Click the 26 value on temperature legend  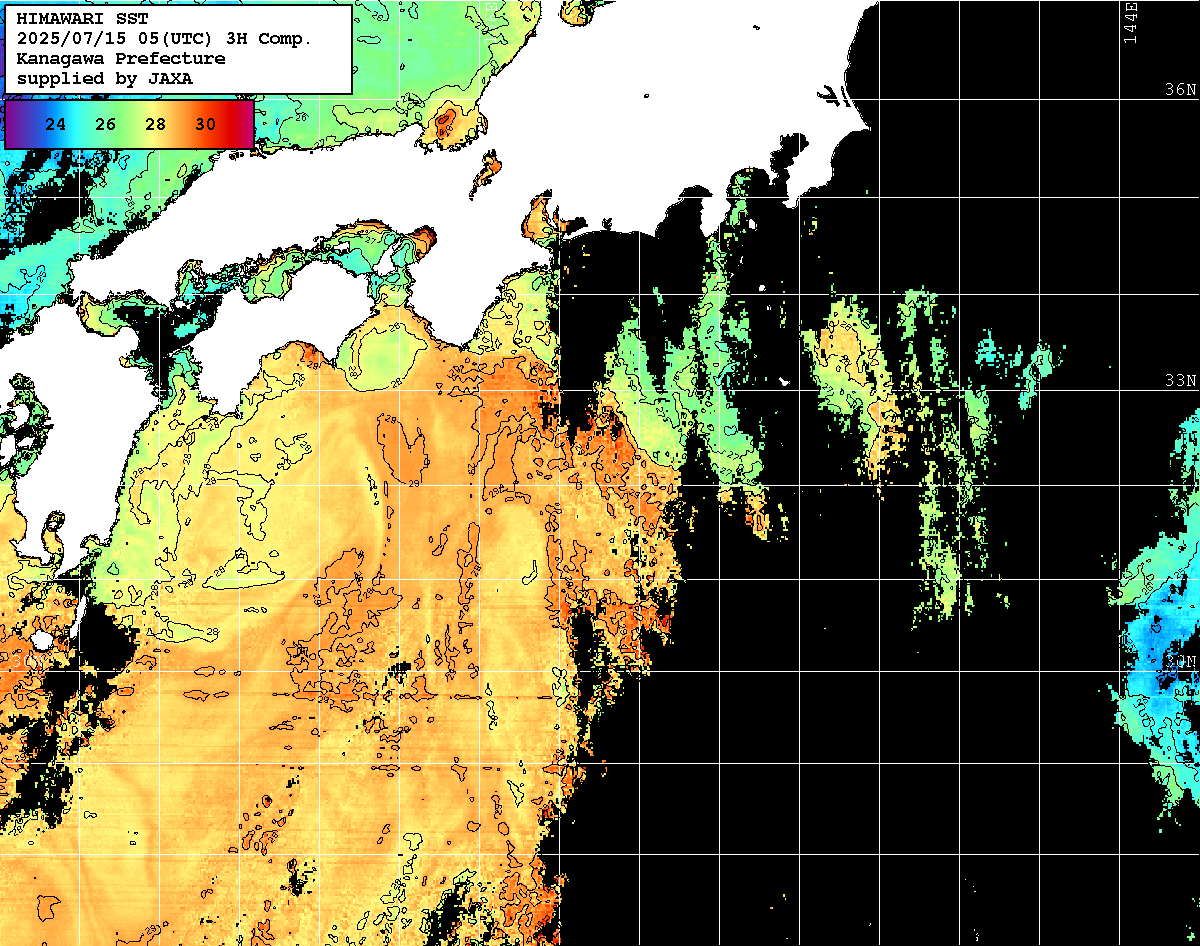(106, 124)
